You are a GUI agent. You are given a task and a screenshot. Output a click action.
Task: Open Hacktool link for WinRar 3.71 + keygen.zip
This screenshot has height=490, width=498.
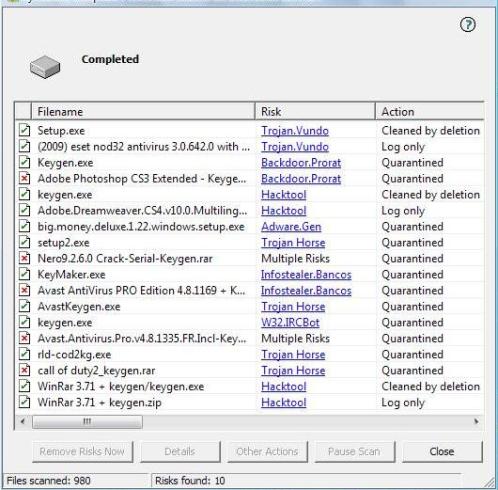pos(284,403)
